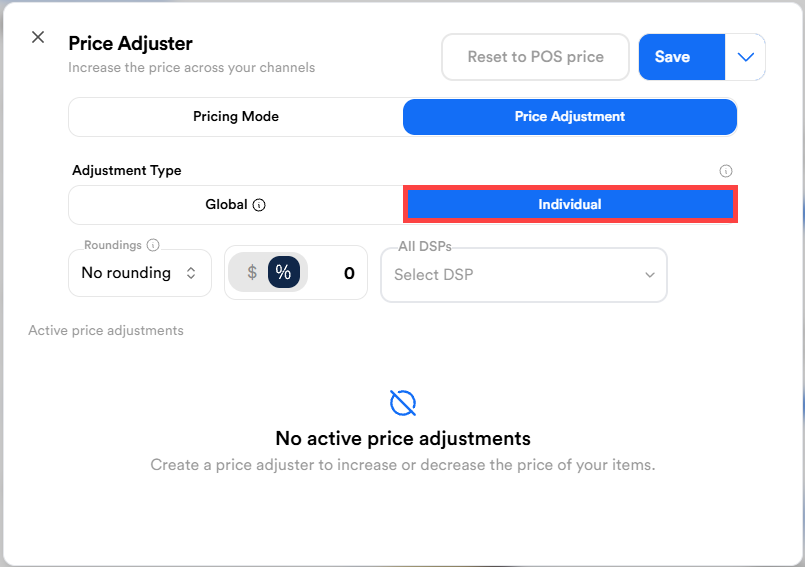Switch adjustment unit to percent

[x=284, y=272]
